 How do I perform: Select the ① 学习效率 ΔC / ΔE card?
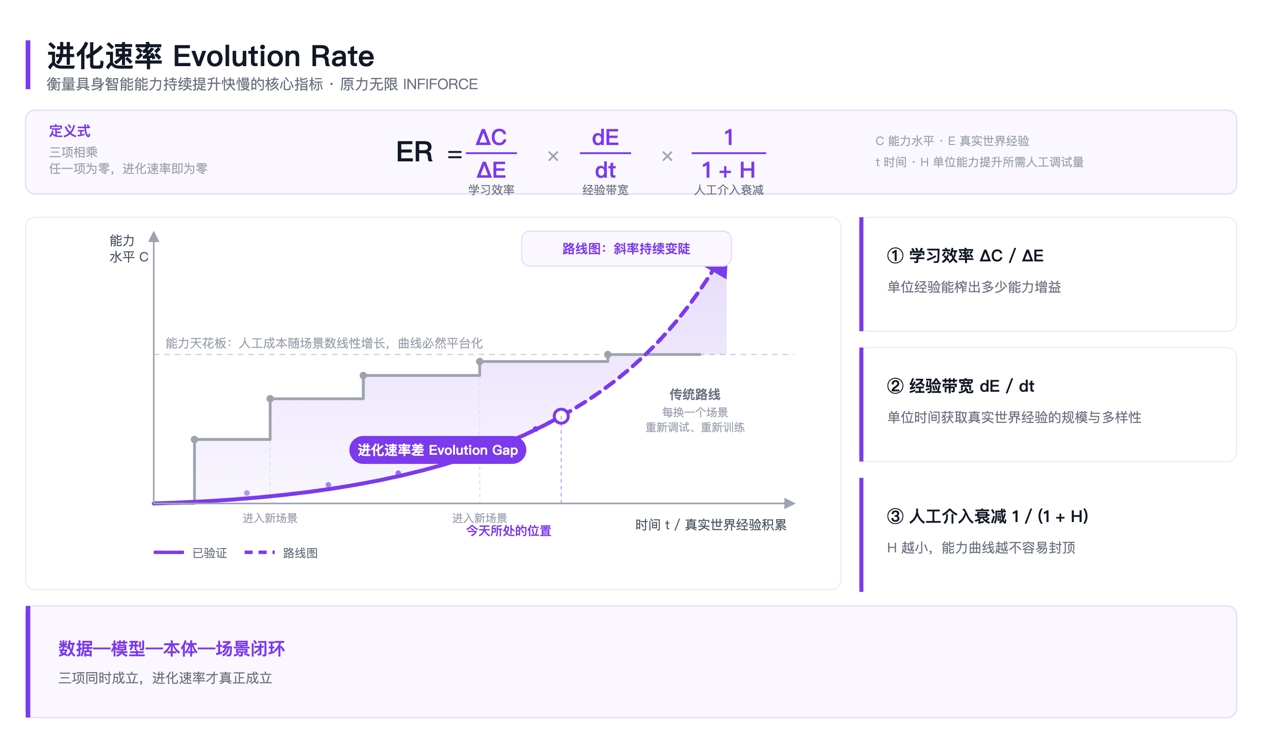tap(1048, 274)
